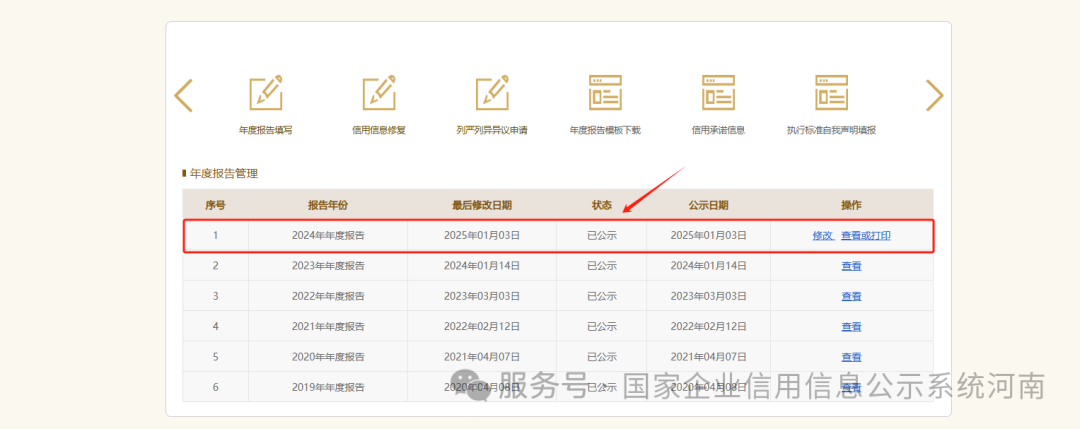The image size is (1080, 429).
Task: Click serial number 4 cell
Action: 216,326
